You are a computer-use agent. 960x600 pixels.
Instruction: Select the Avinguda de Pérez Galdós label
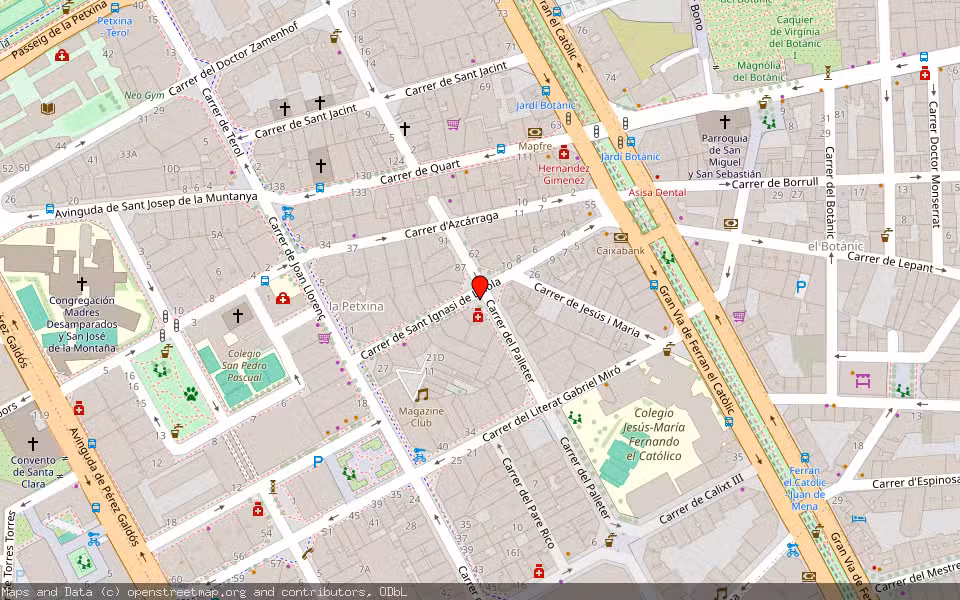tap(105, 487)
